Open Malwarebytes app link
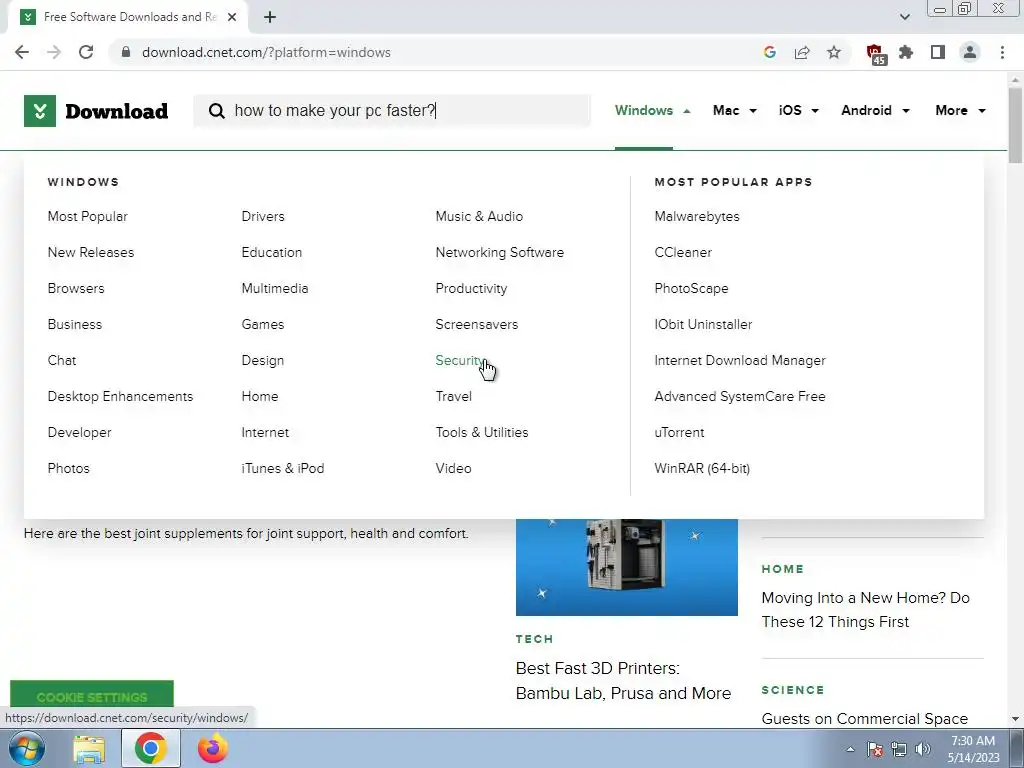Screen dimensions: 1024x768 pyautogui.click(x=697, y=216)
